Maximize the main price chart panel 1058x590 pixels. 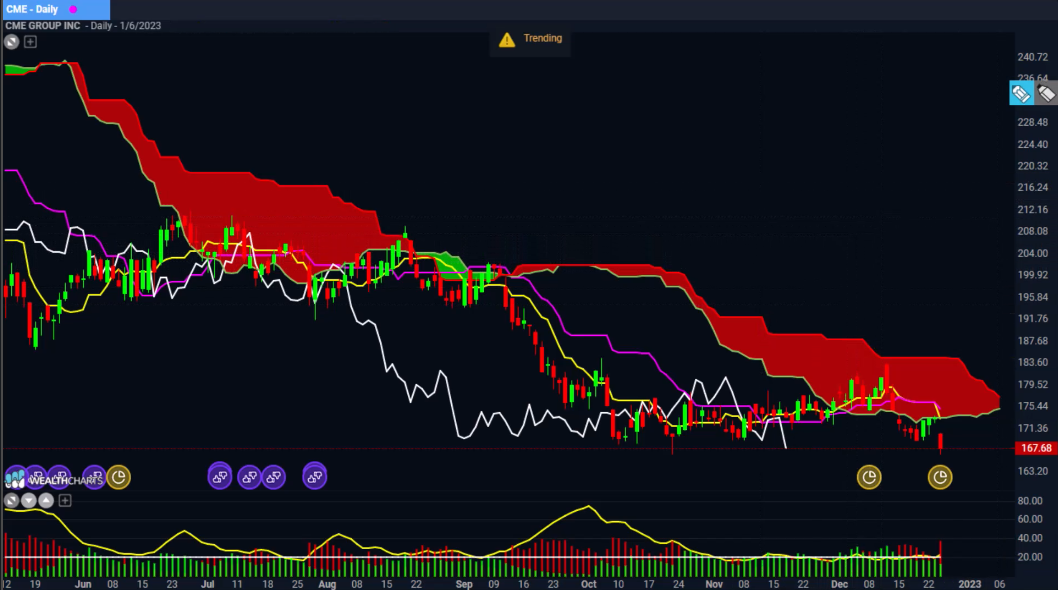[11, 42]
